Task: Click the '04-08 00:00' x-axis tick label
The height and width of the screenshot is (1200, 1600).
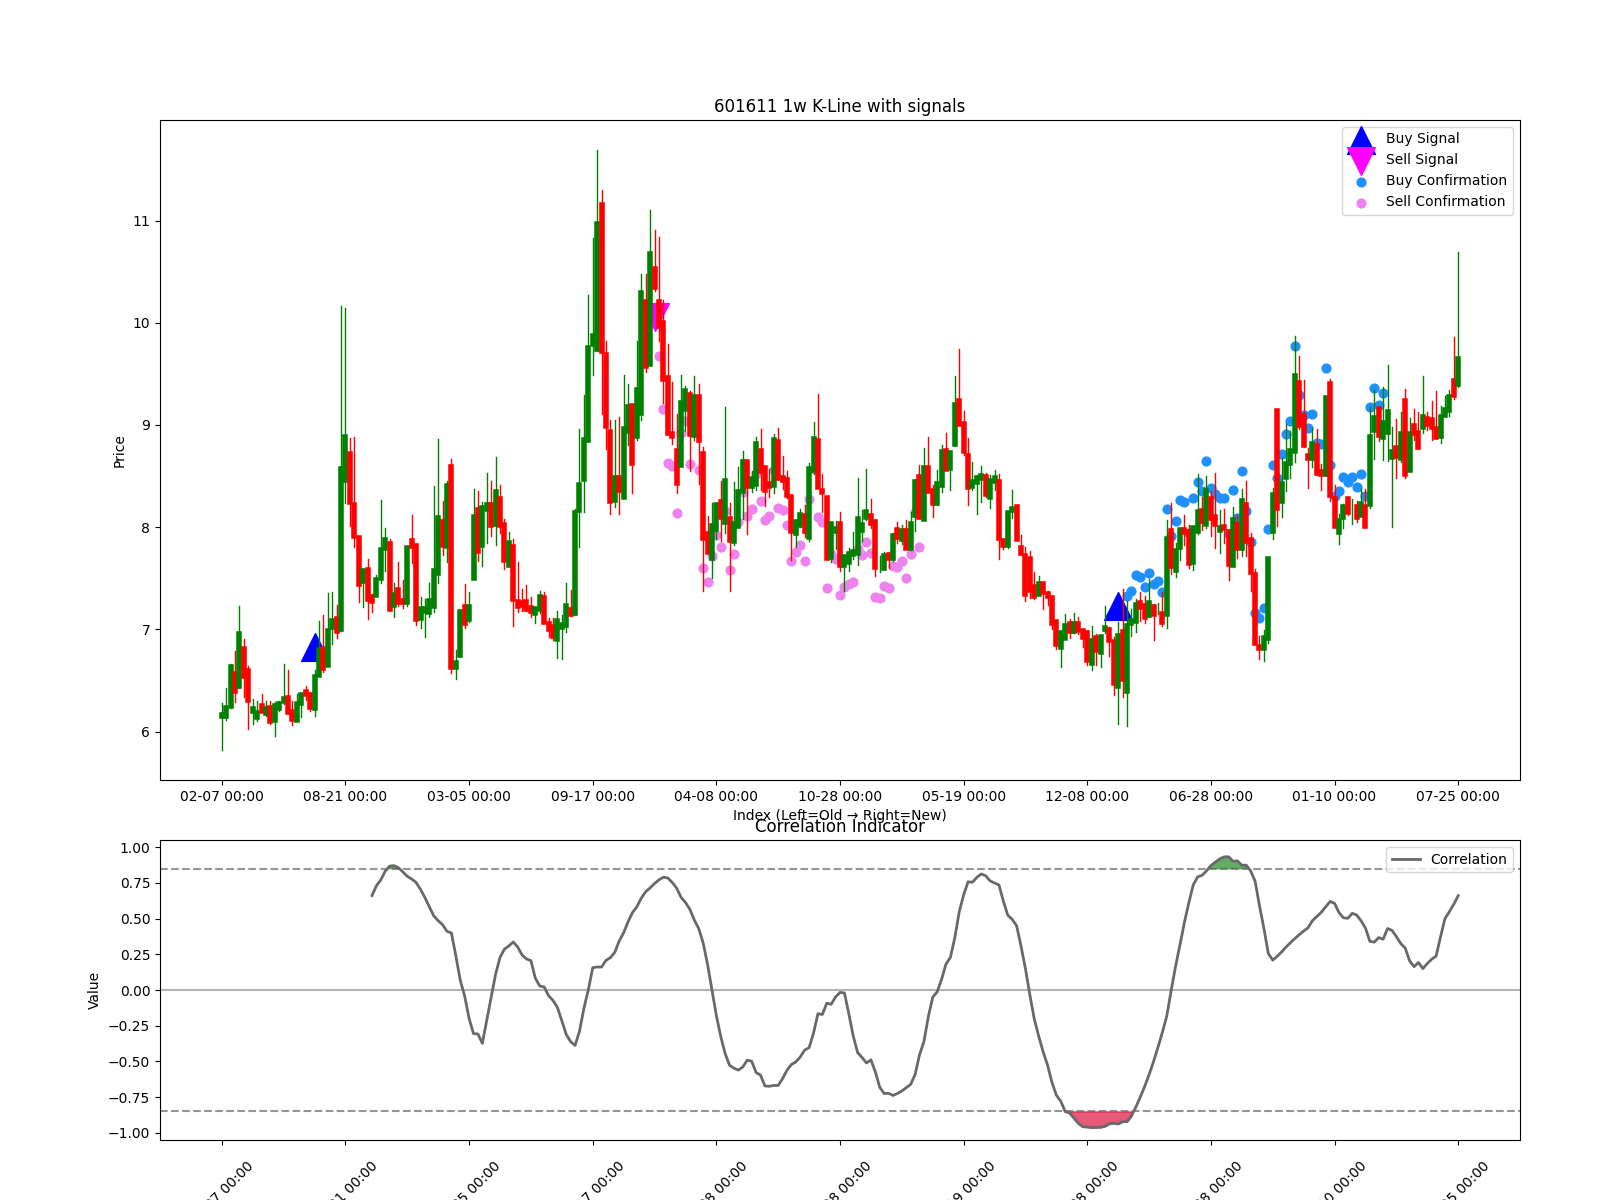Action: tap(716, 796)
